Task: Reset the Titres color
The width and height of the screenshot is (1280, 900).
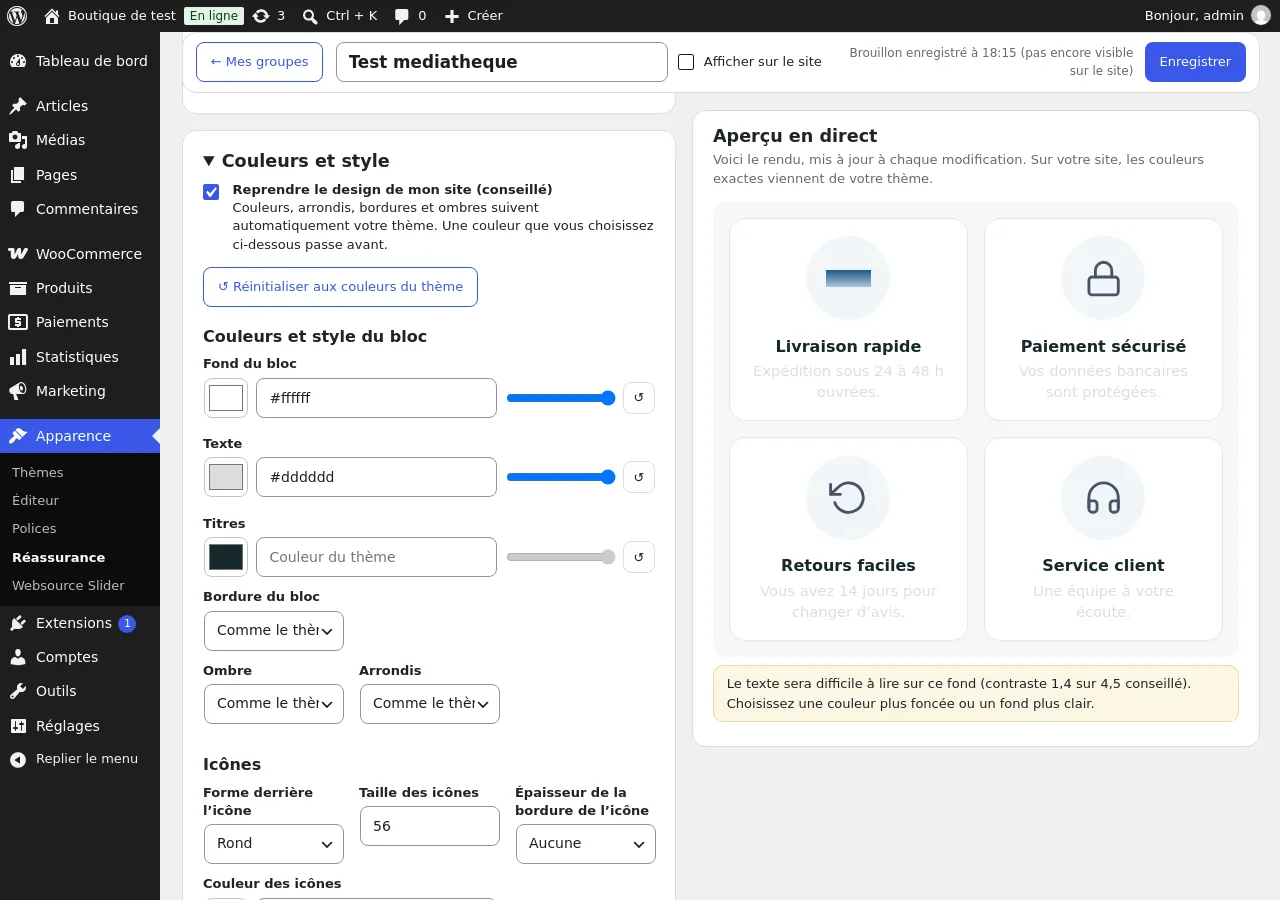Action: point(639,557)
